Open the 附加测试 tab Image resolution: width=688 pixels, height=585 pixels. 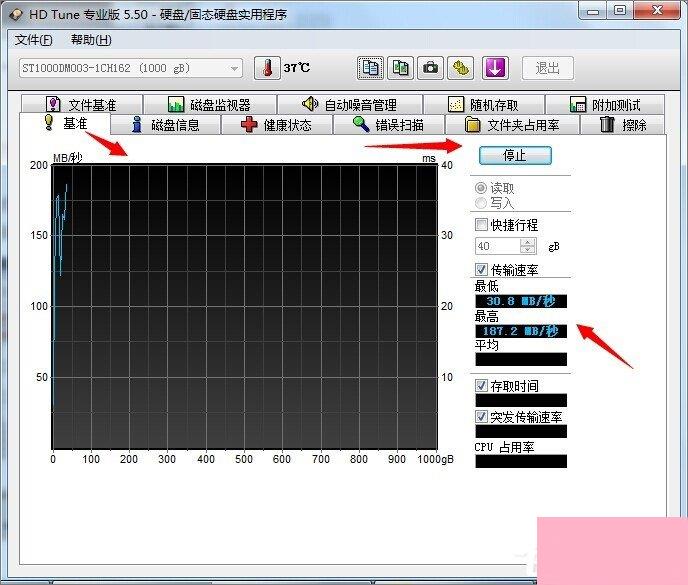coord(605,104)
